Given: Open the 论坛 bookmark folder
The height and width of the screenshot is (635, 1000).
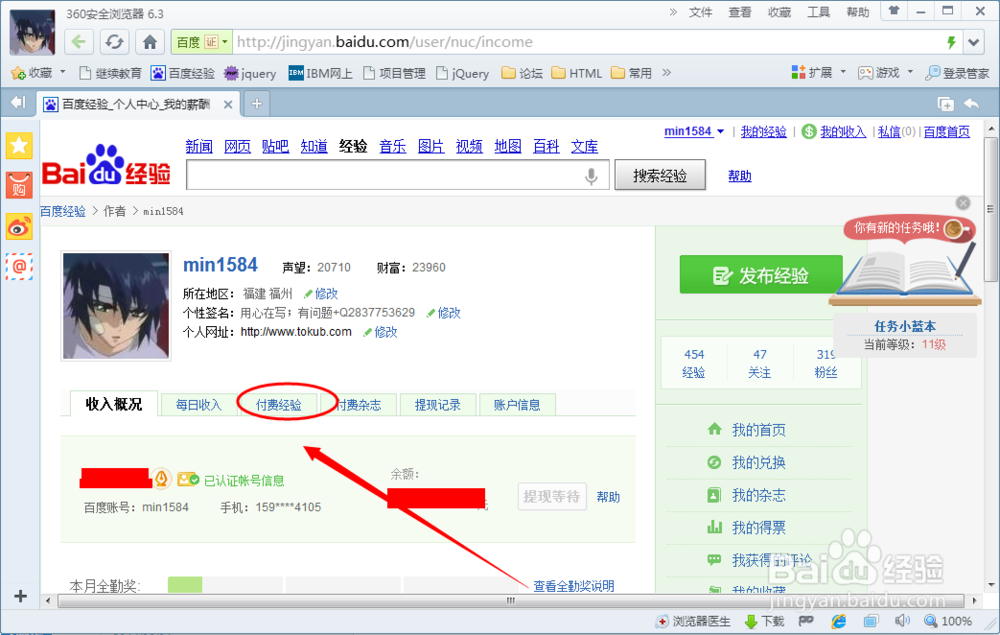Looking at the screenshot, I should pos(522,73).
